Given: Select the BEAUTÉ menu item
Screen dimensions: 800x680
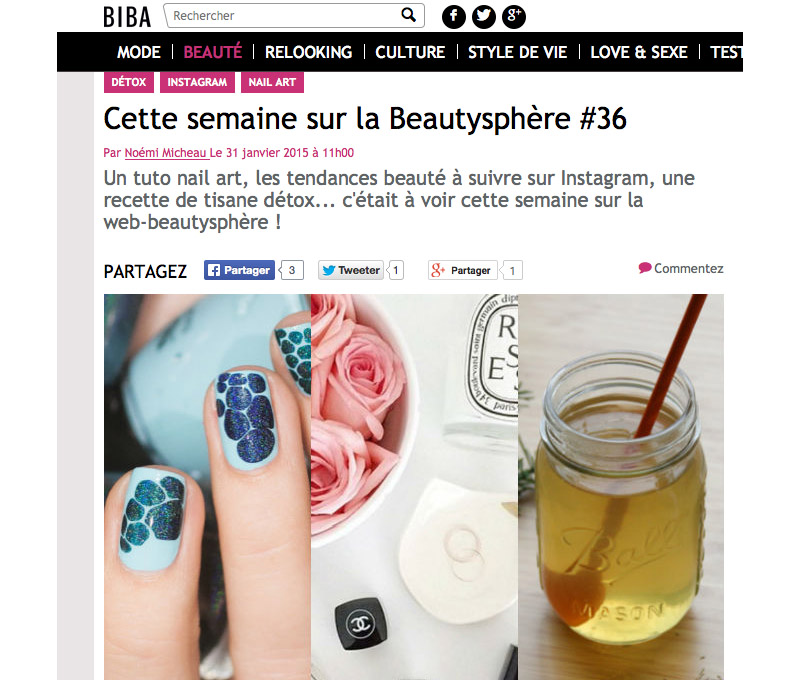Looking at the screenshot, I should point(213,52).
